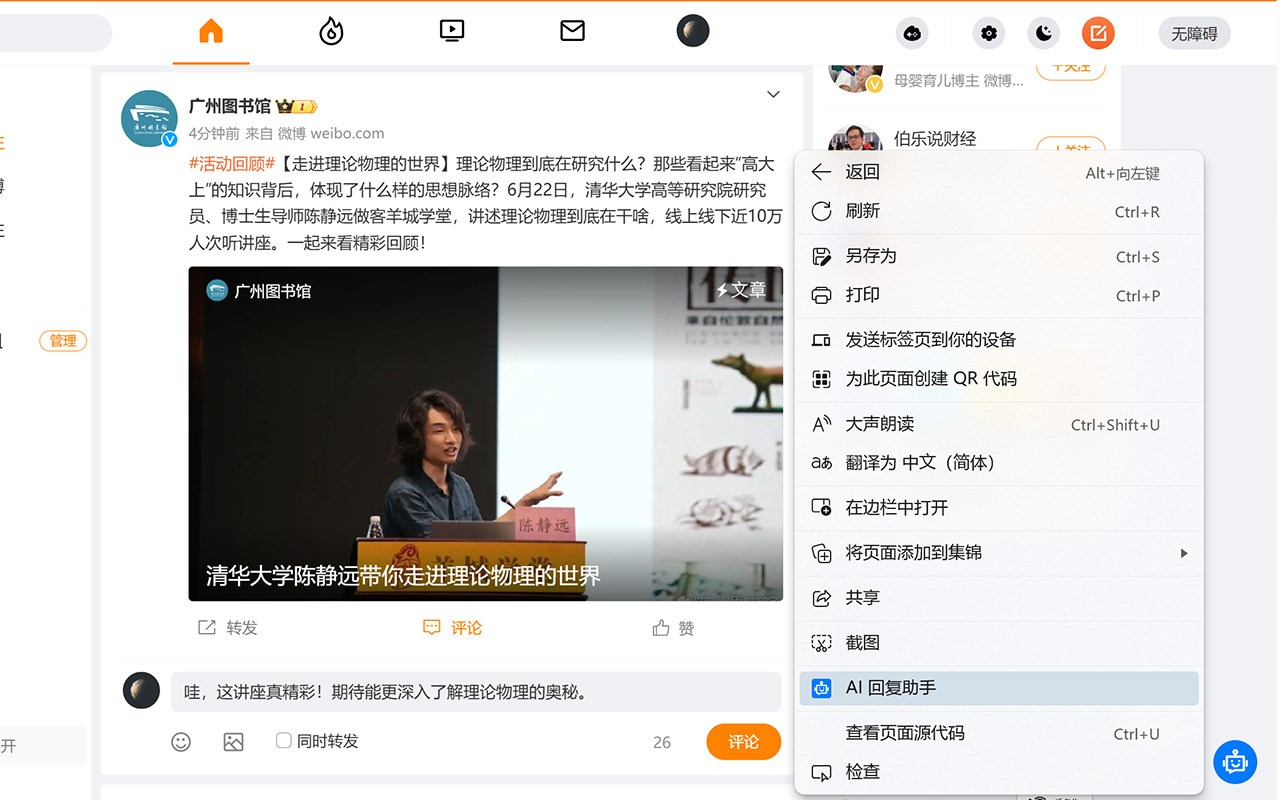Select 刷新 in the context menu
The height and width of the screenshot is (800, 1280).
pyautogui.click(x=999, y=211)
